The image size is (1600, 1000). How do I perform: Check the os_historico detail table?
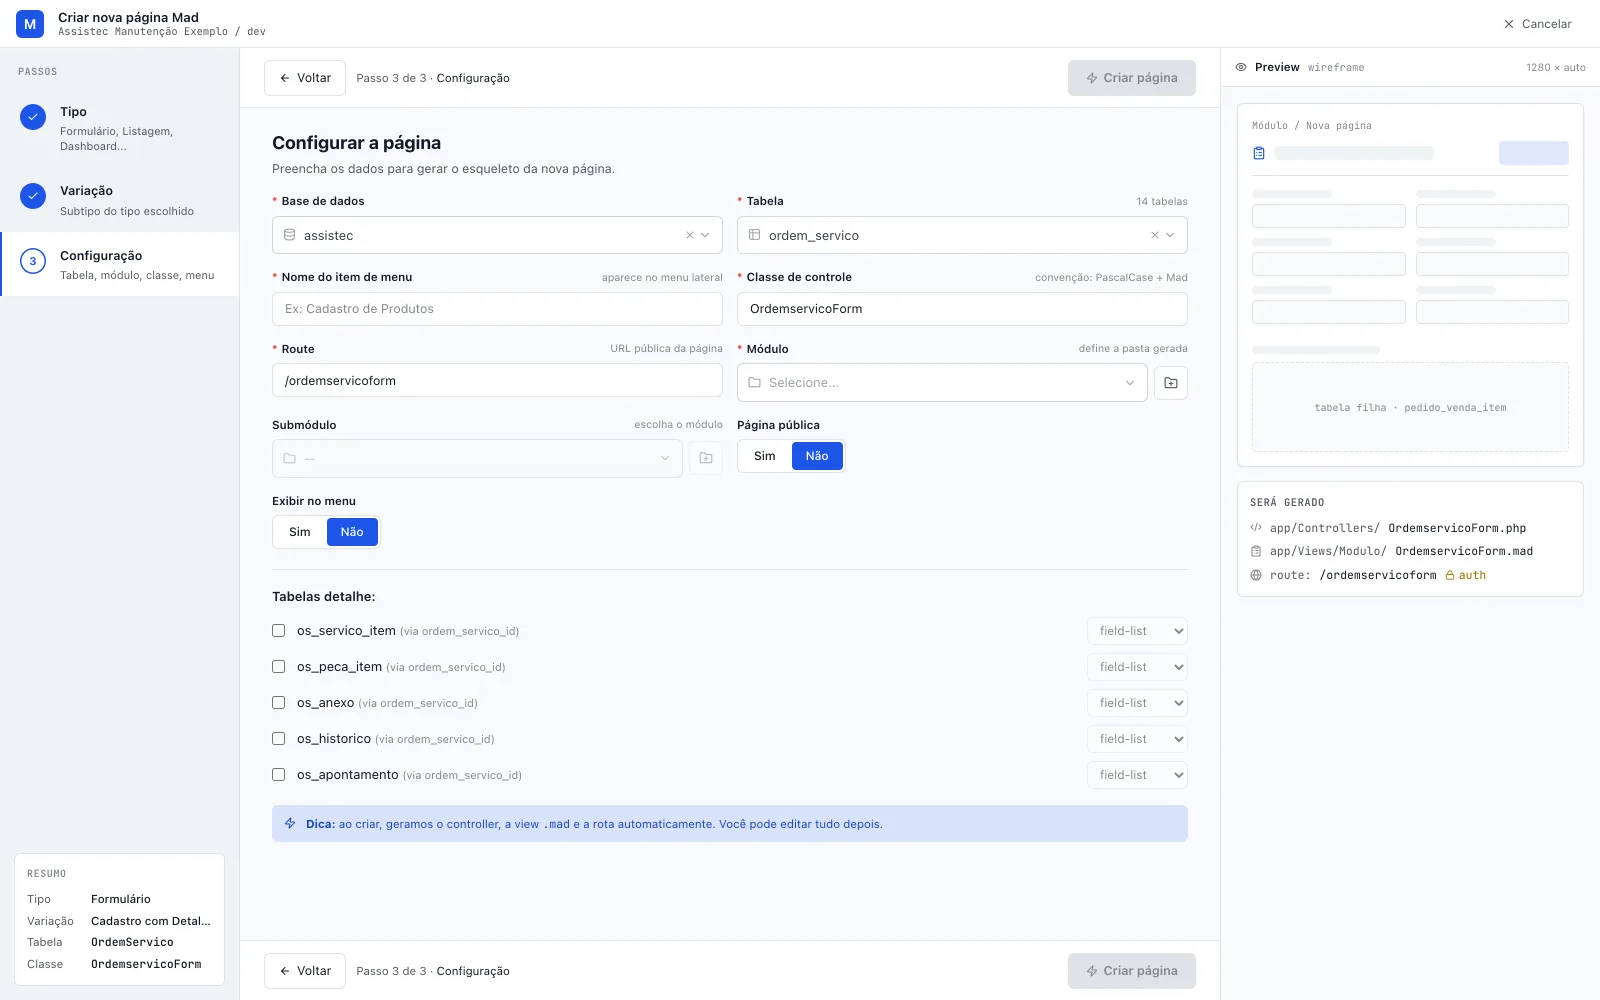coord(279,739)
